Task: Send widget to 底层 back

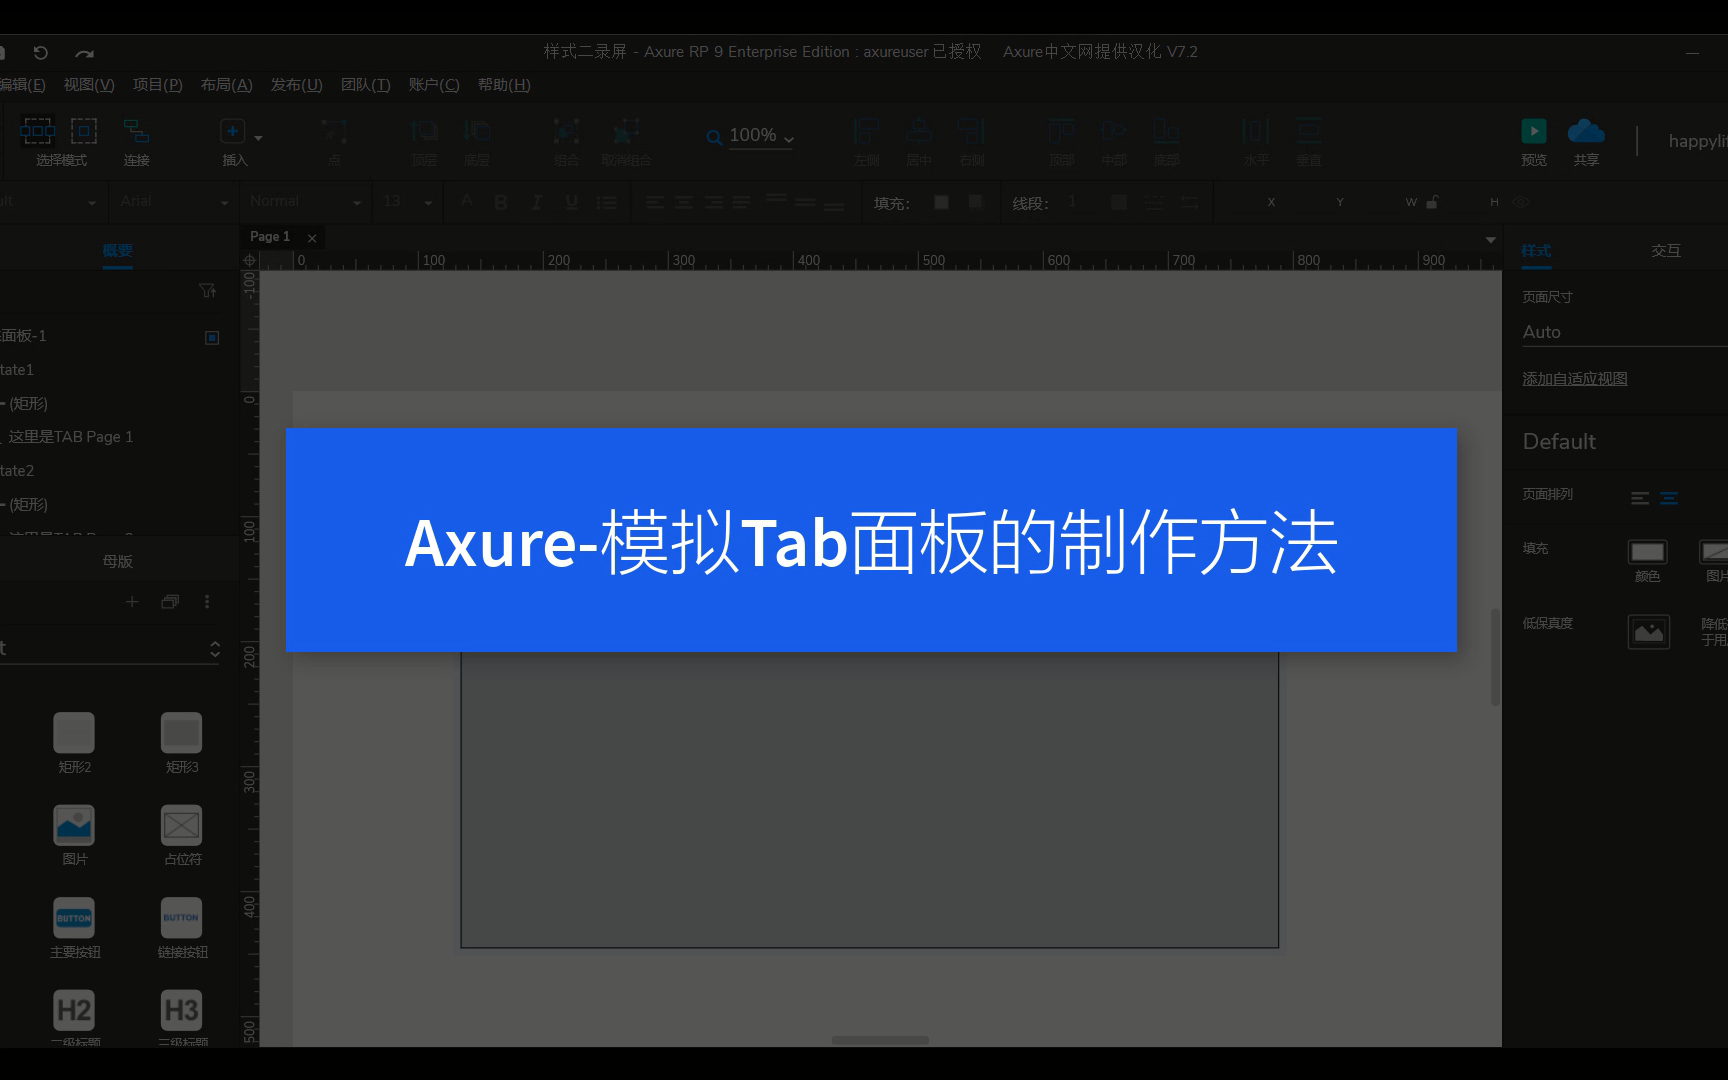Action: pos(477,131)
